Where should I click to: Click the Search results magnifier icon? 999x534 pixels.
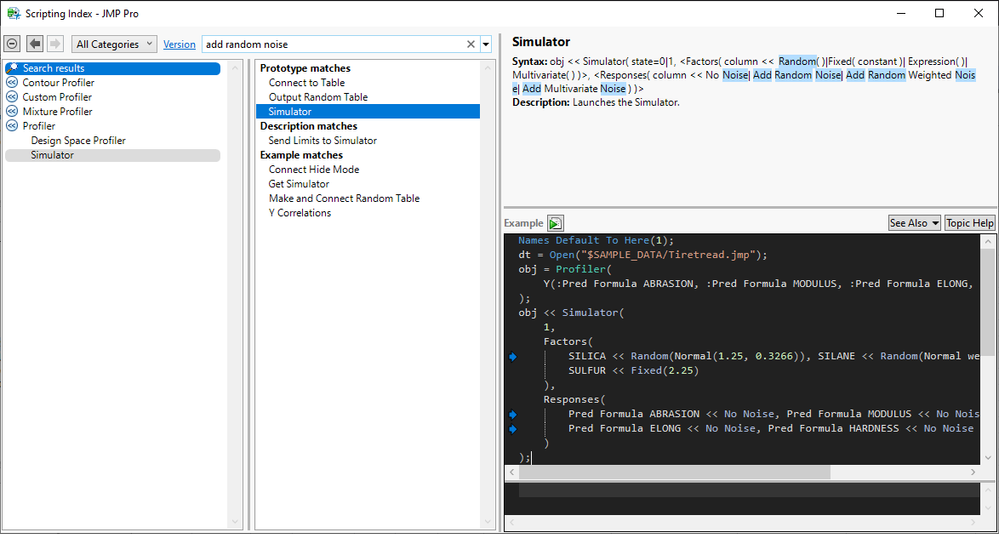pyautogui.click(x=13, y=69)
